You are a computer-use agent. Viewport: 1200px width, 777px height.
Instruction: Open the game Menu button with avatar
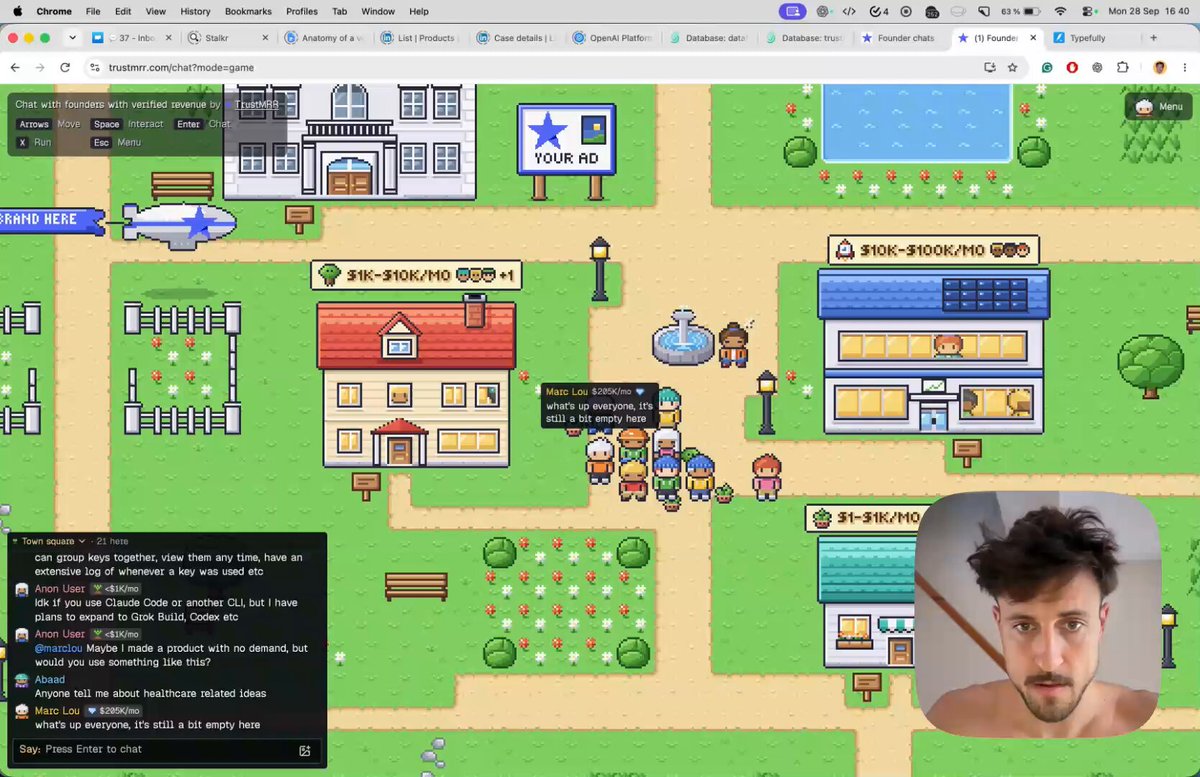pyautogui.click(x=1158, y=106)
